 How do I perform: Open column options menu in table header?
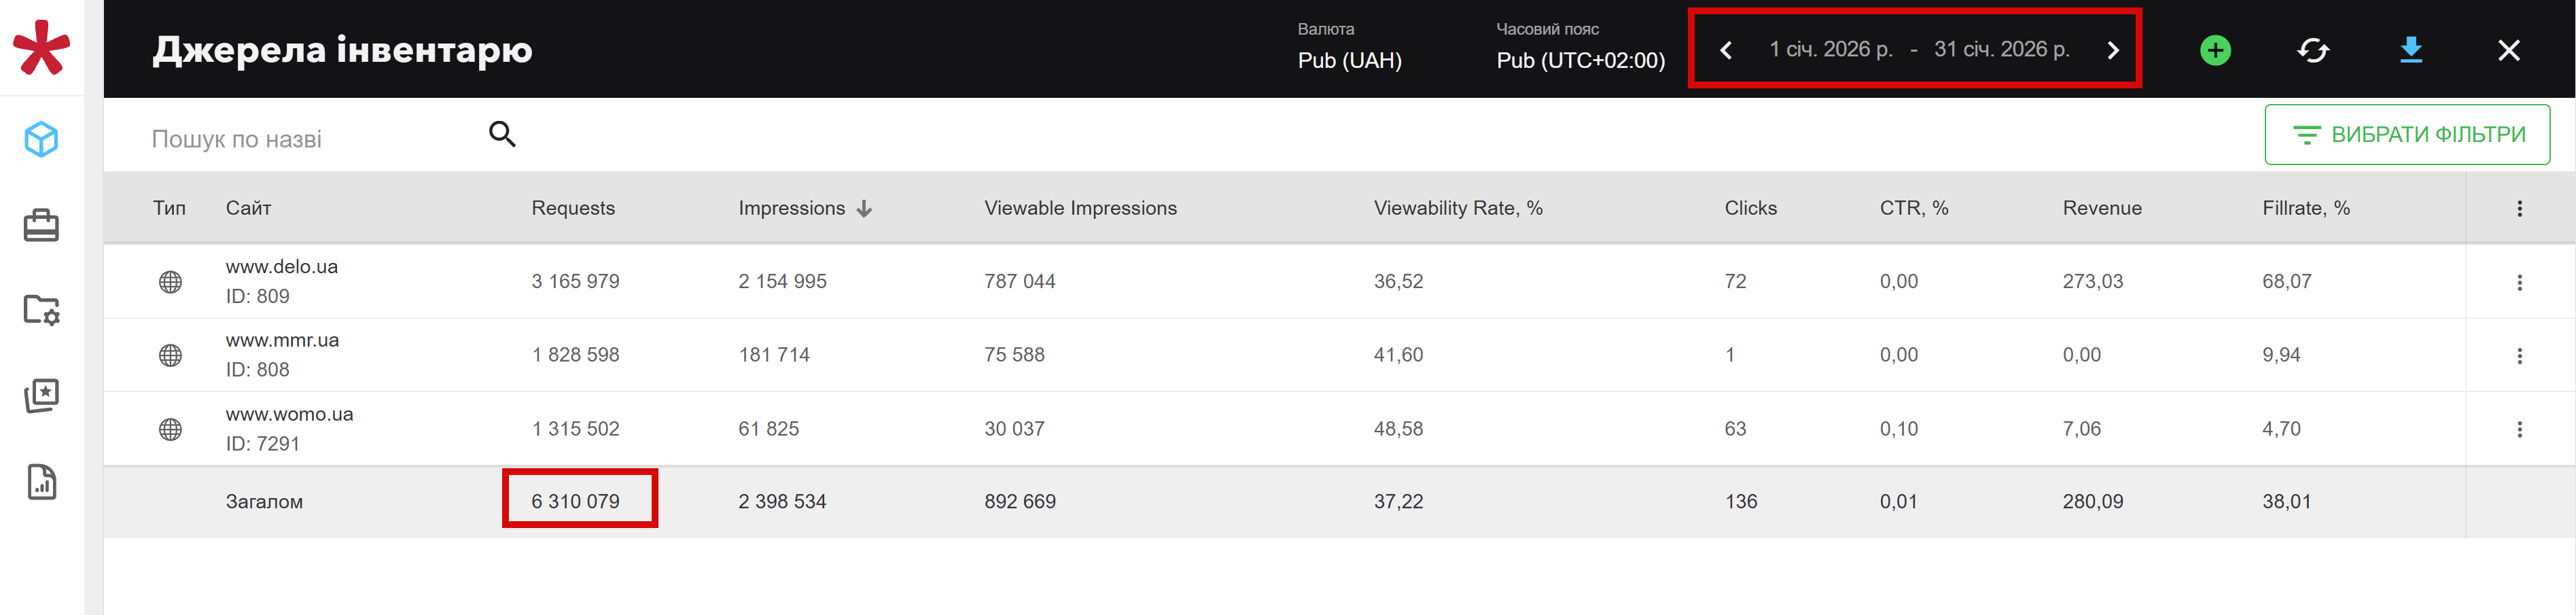2519,208
